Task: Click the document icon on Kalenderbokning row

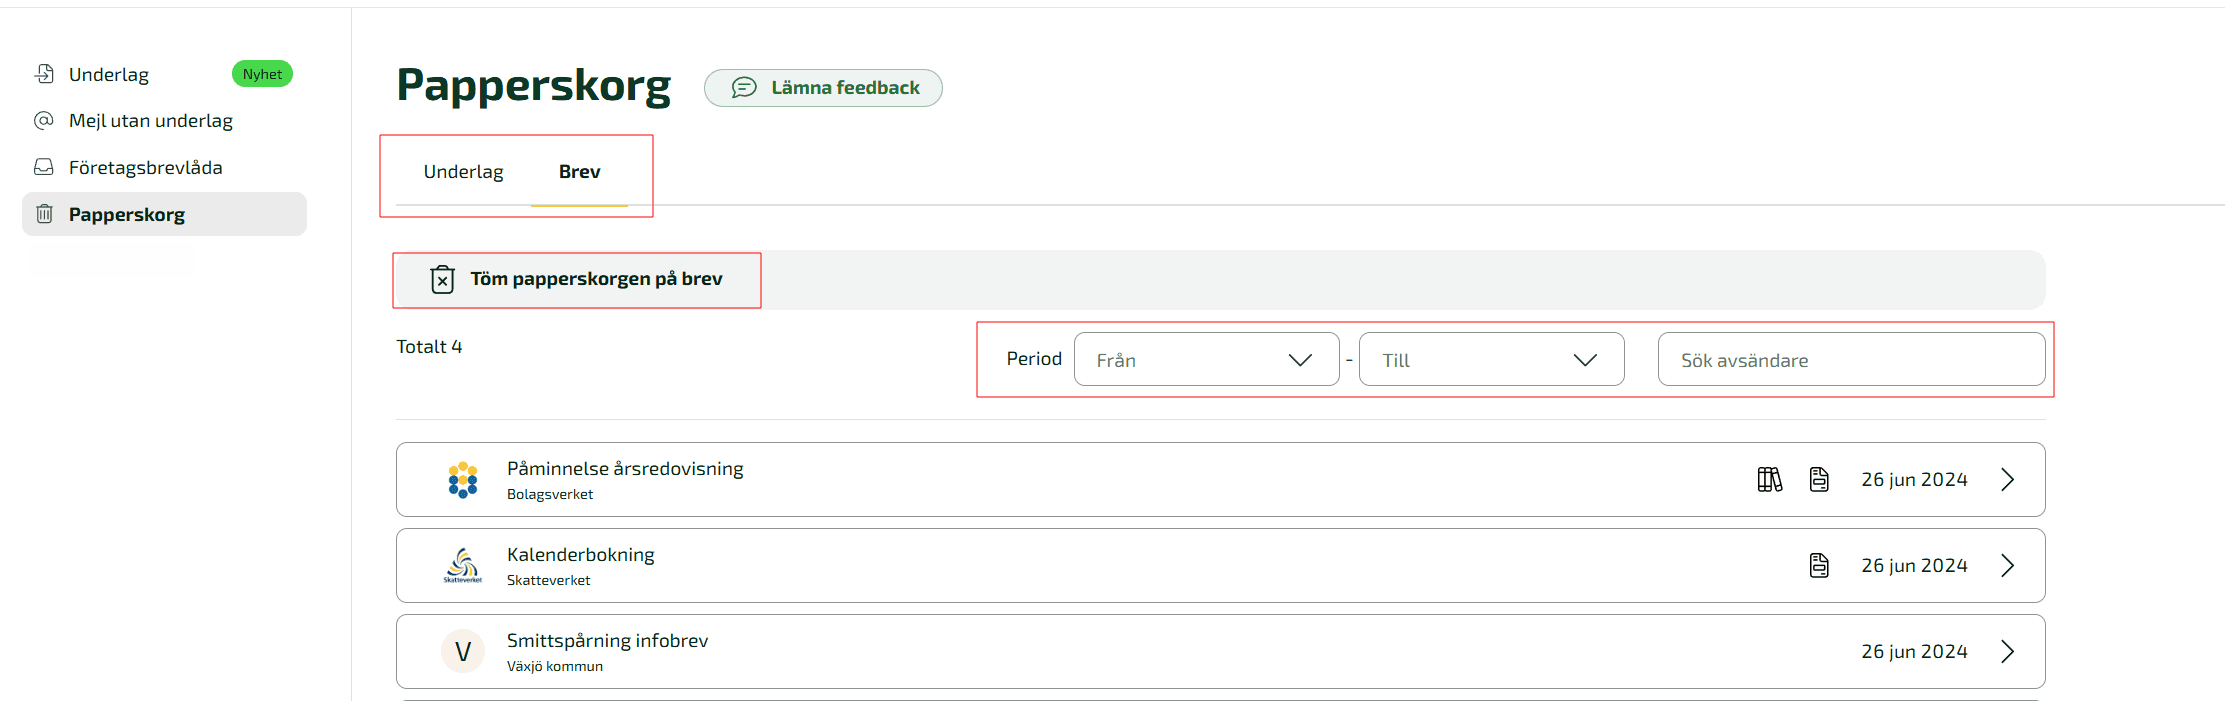Action: click(1819, 566)
